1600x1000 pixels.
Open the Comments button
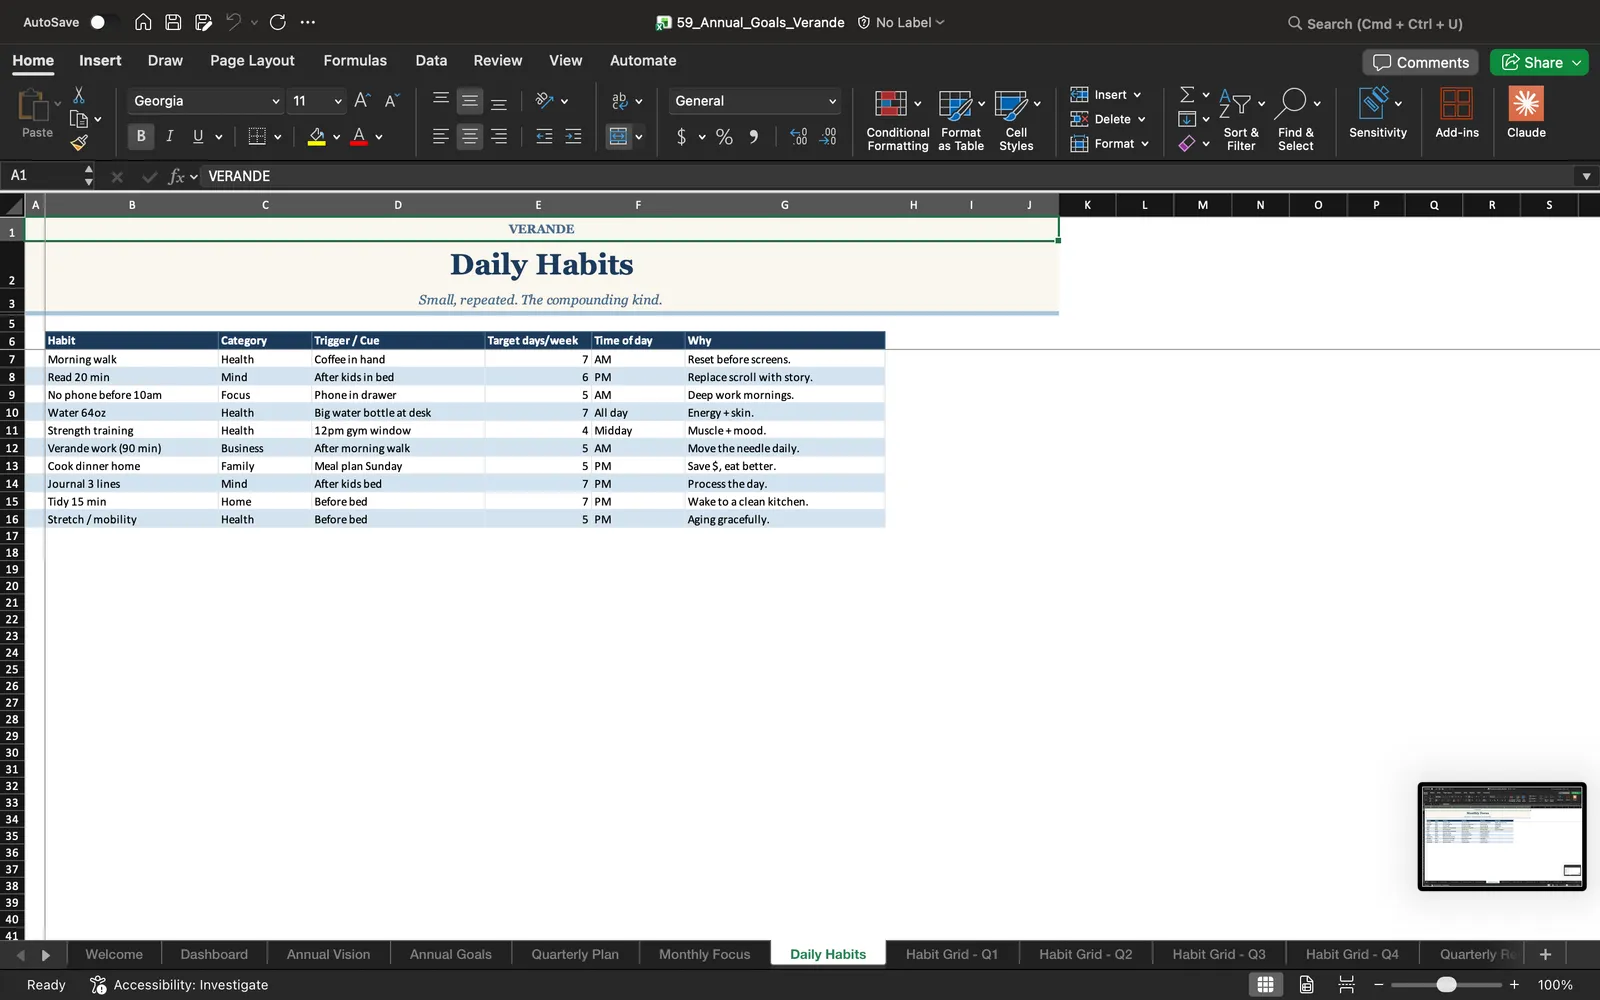coord(1420,62)
